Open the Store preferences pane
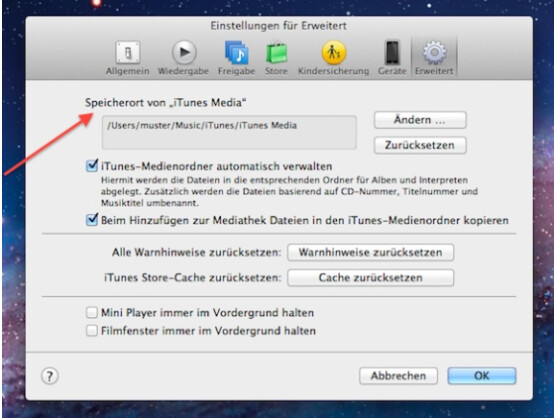Screen dimensions: 557x418 (276, 58)
